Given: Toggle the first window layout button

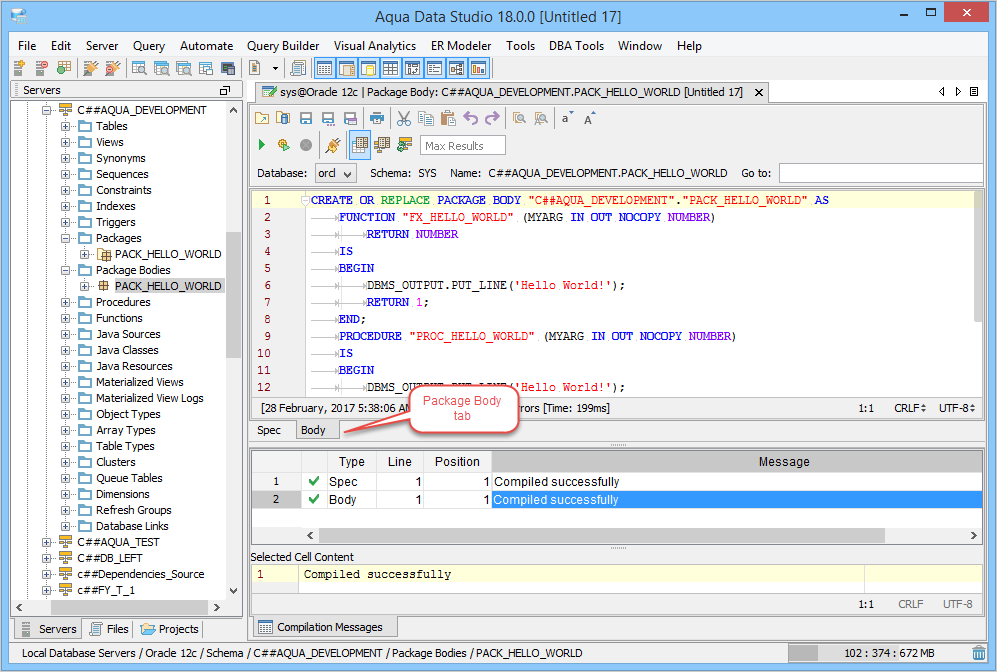Looking at the screenshot, I should tap(324, 68).
